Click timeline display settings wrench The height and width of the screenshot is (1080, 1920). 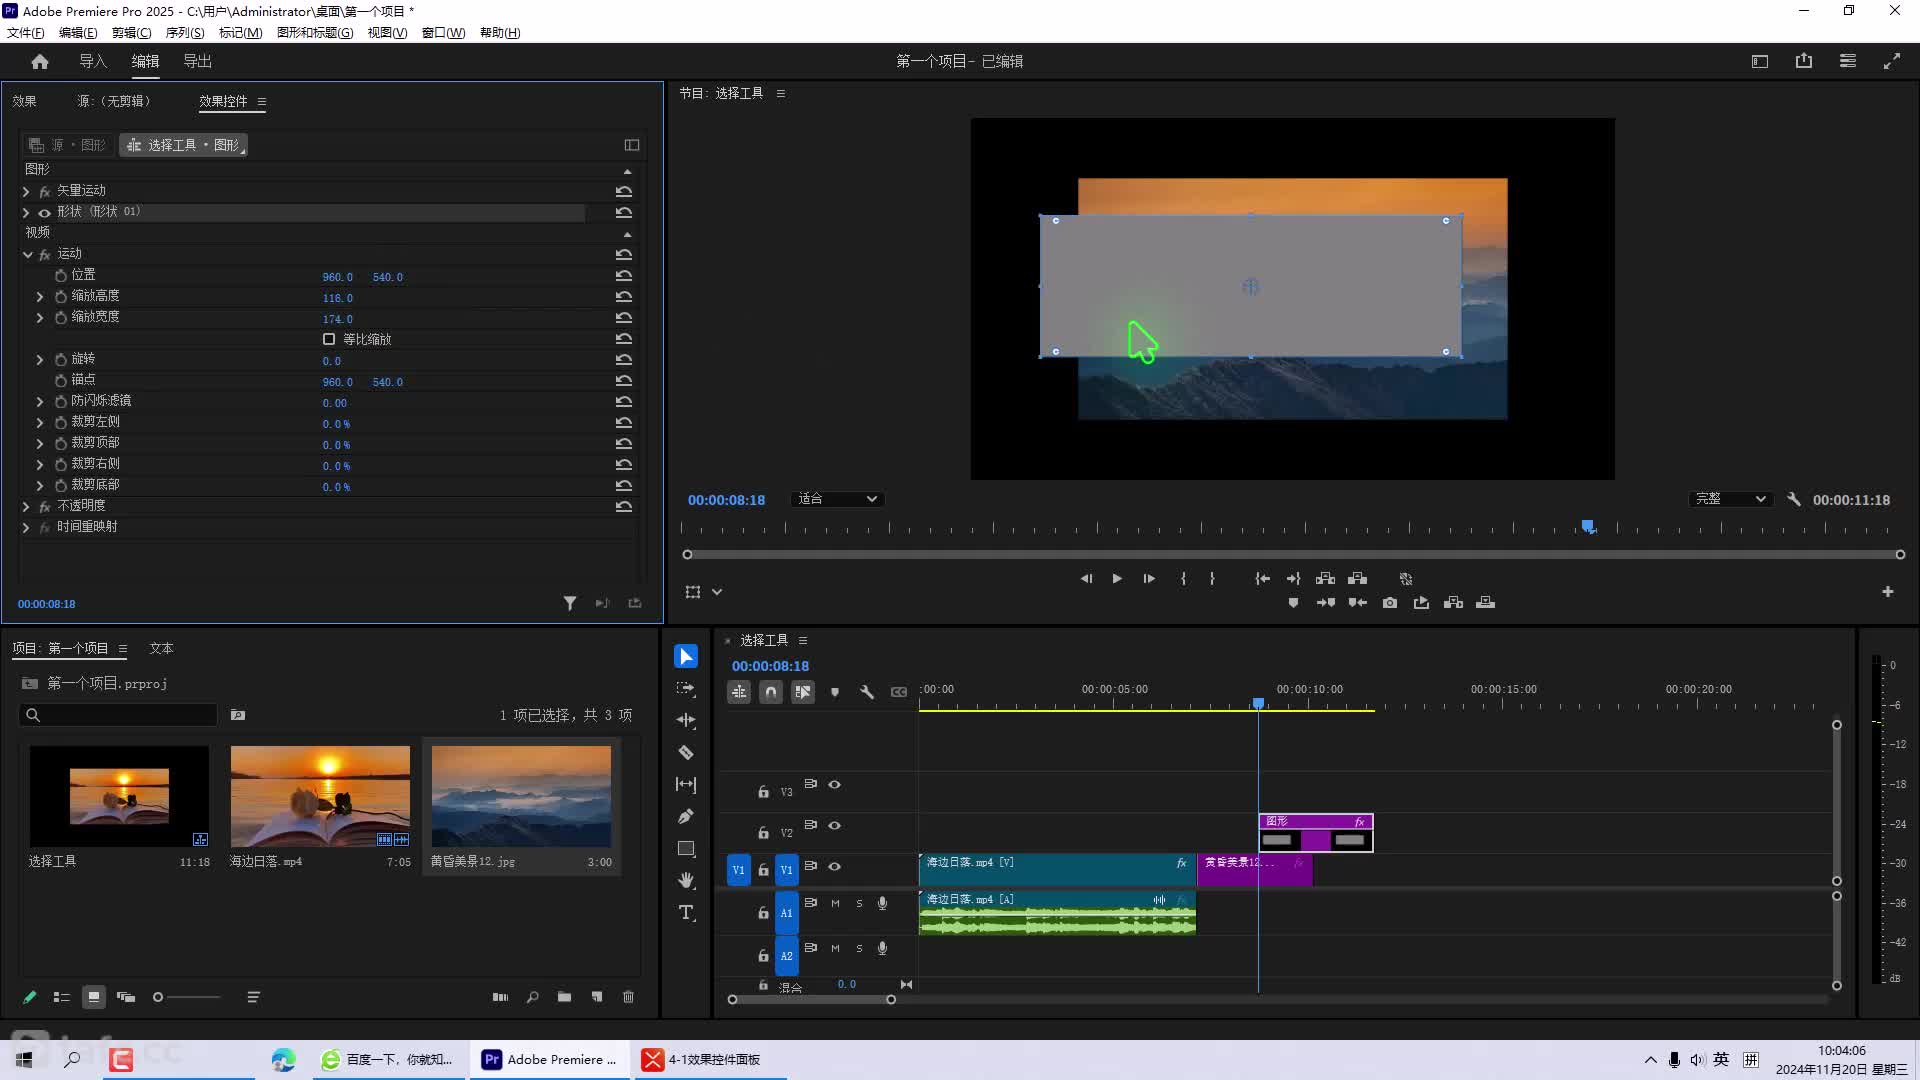(x=867, y=692)
